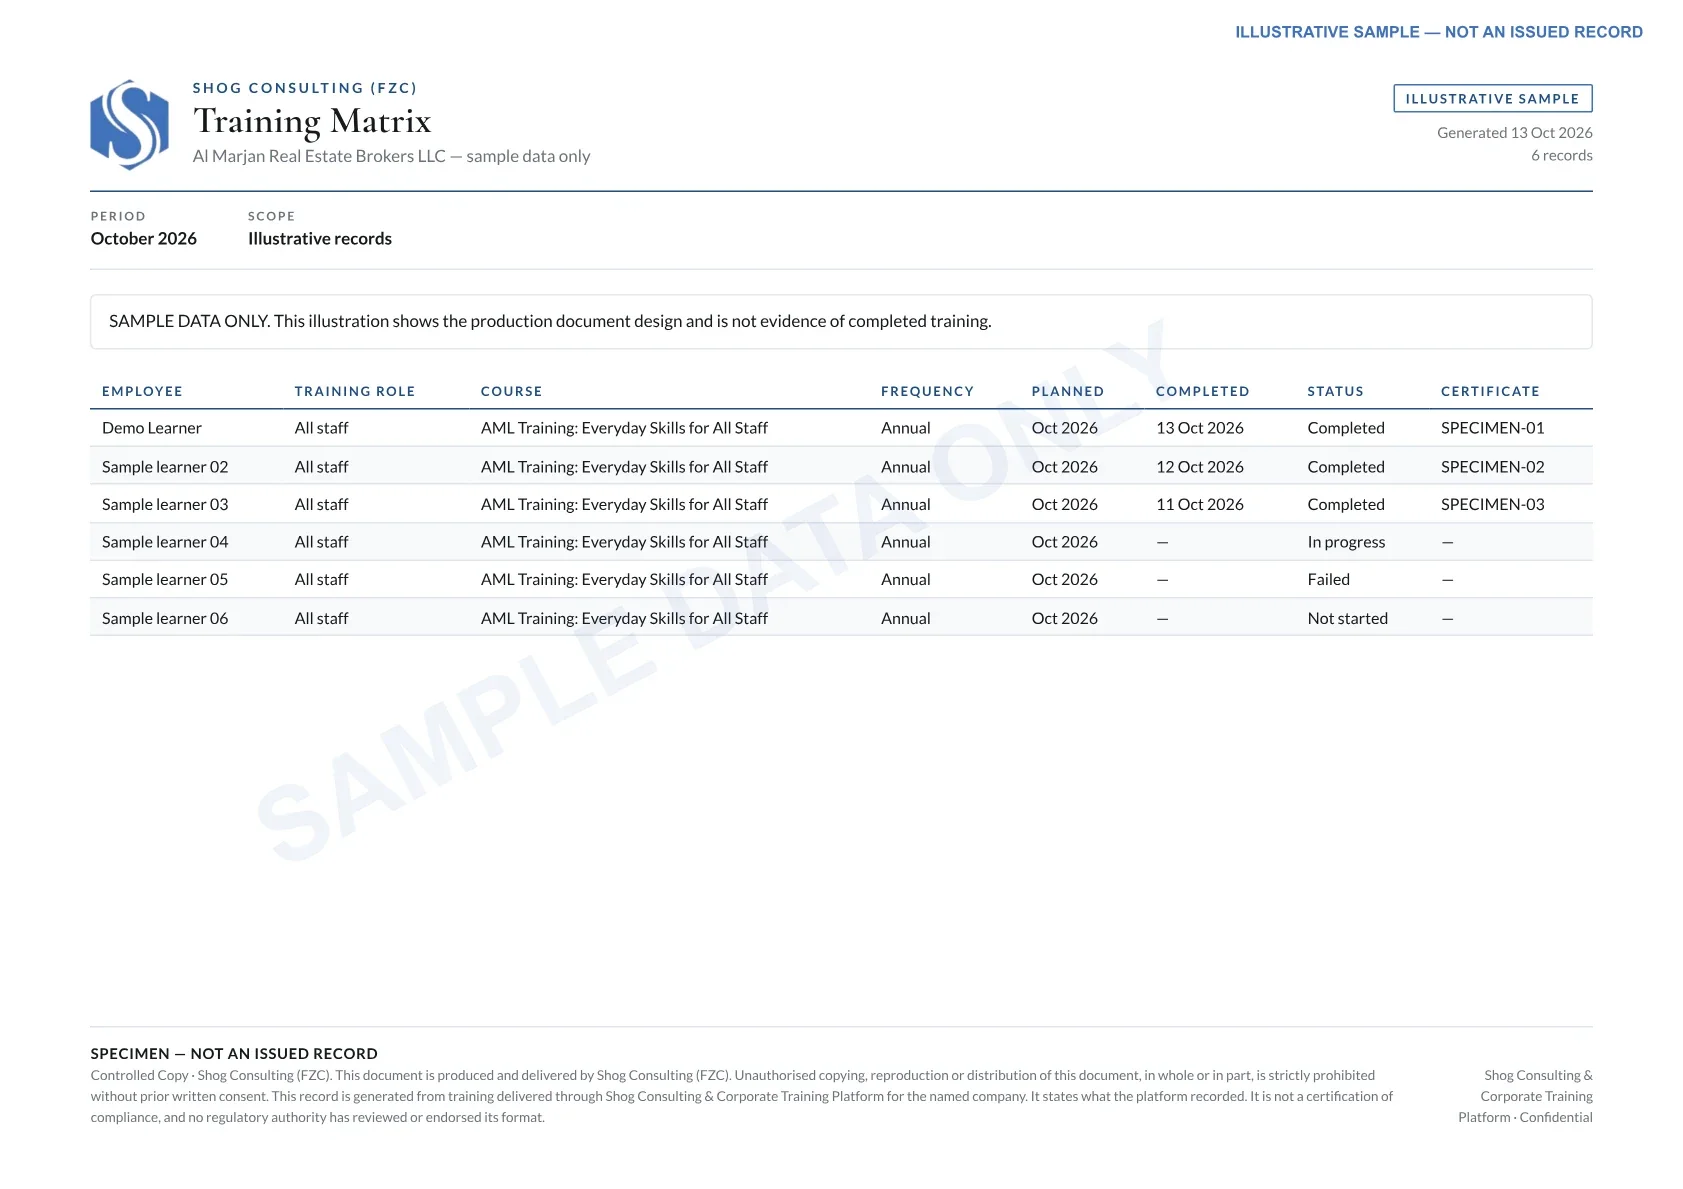
Task: Select the Sample learner 06 cell
Action: [x=165, y=619]
